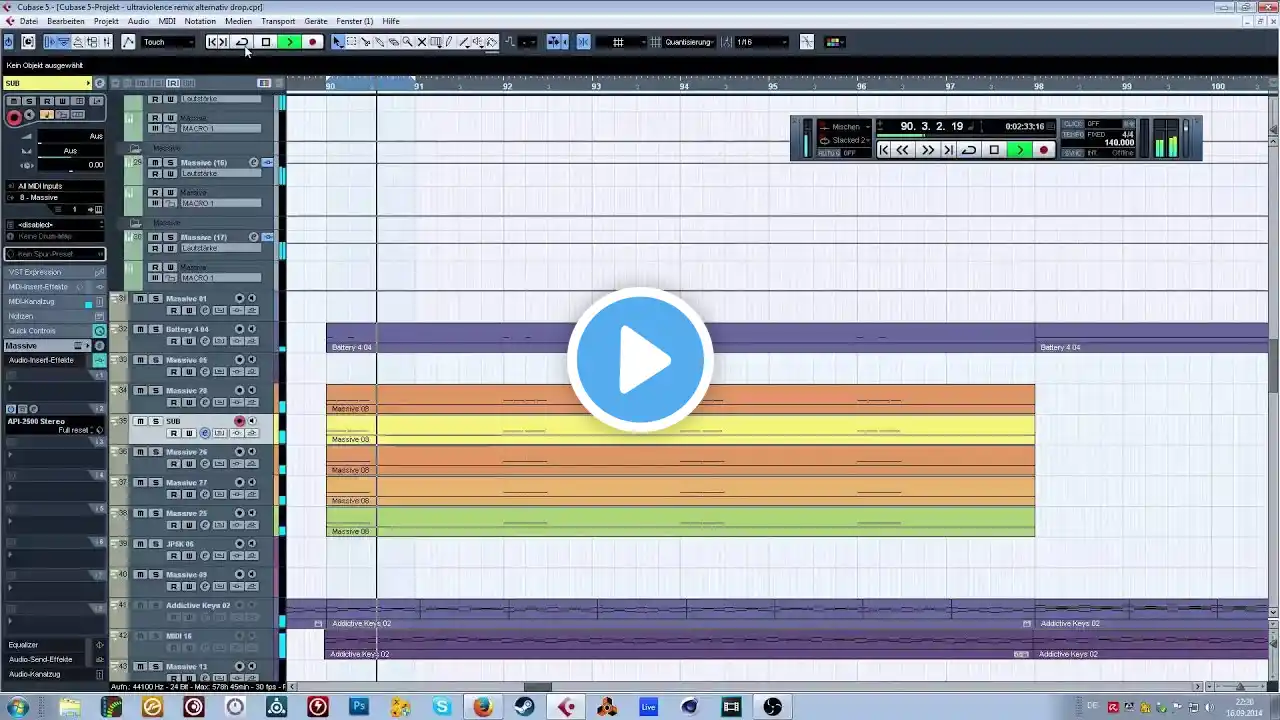Open the Kein Spur-Preset track preset field
This screenshot has width=1280, height=720.
click(55, 254)
